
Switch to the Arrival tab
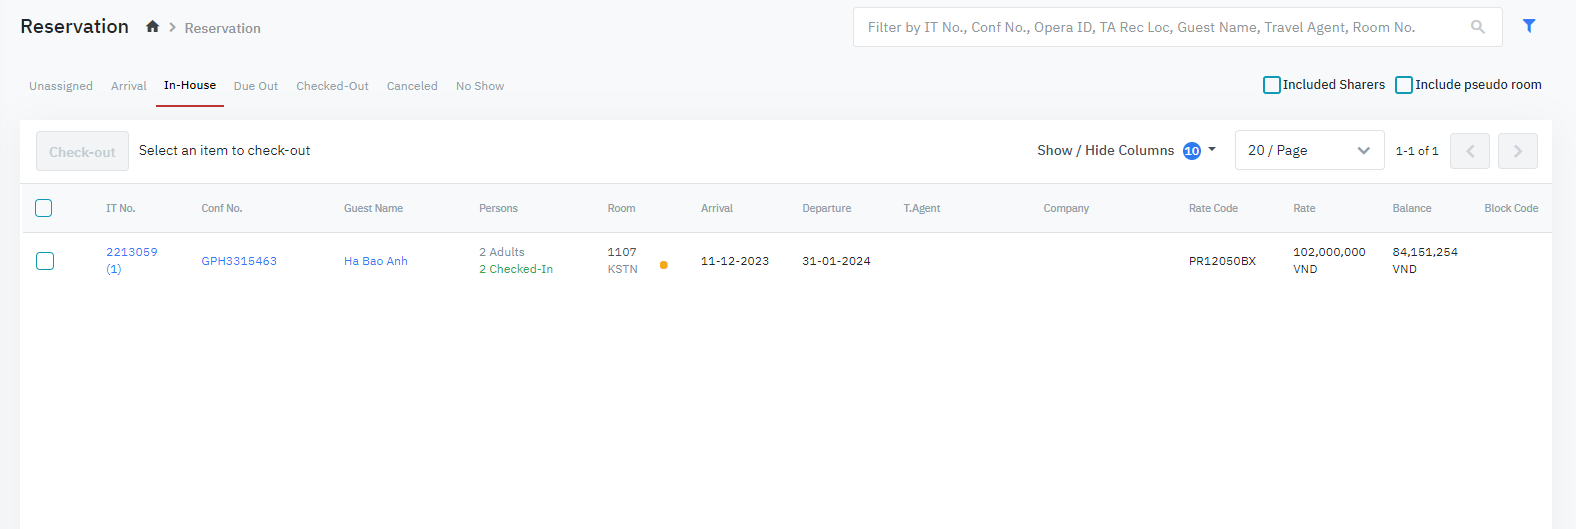(129, 86)
